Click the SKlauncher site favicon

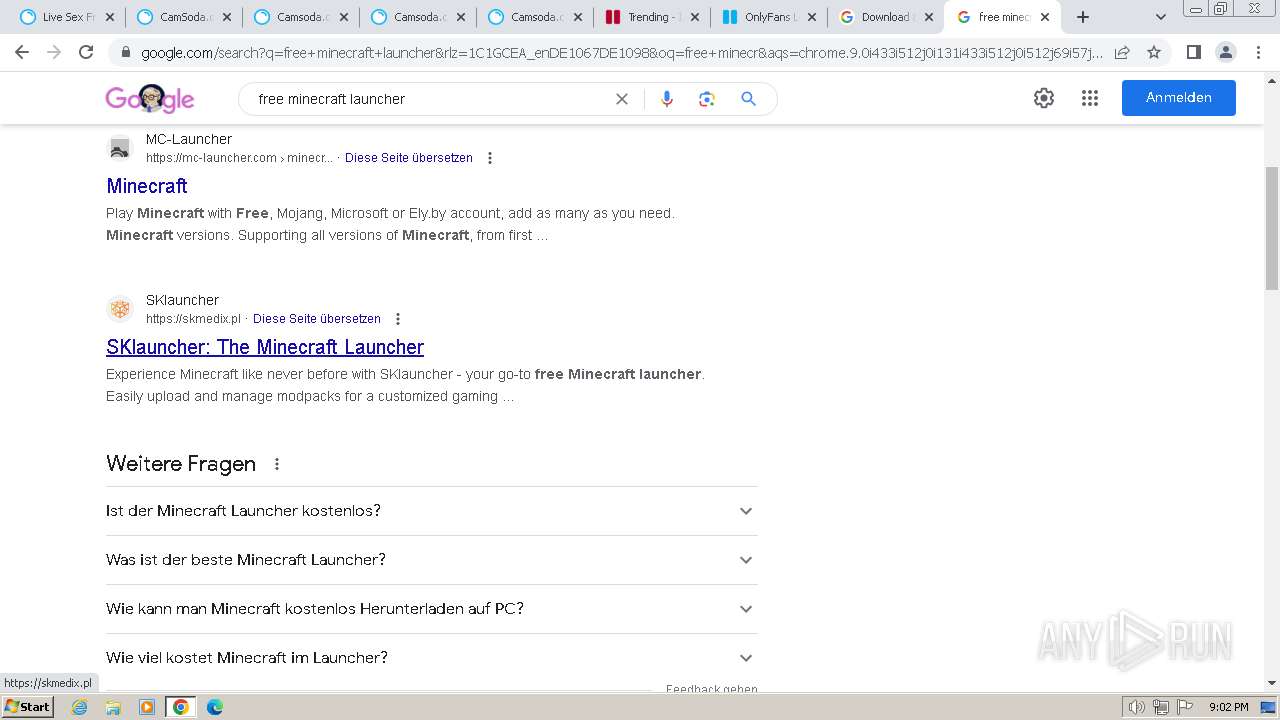120,309
